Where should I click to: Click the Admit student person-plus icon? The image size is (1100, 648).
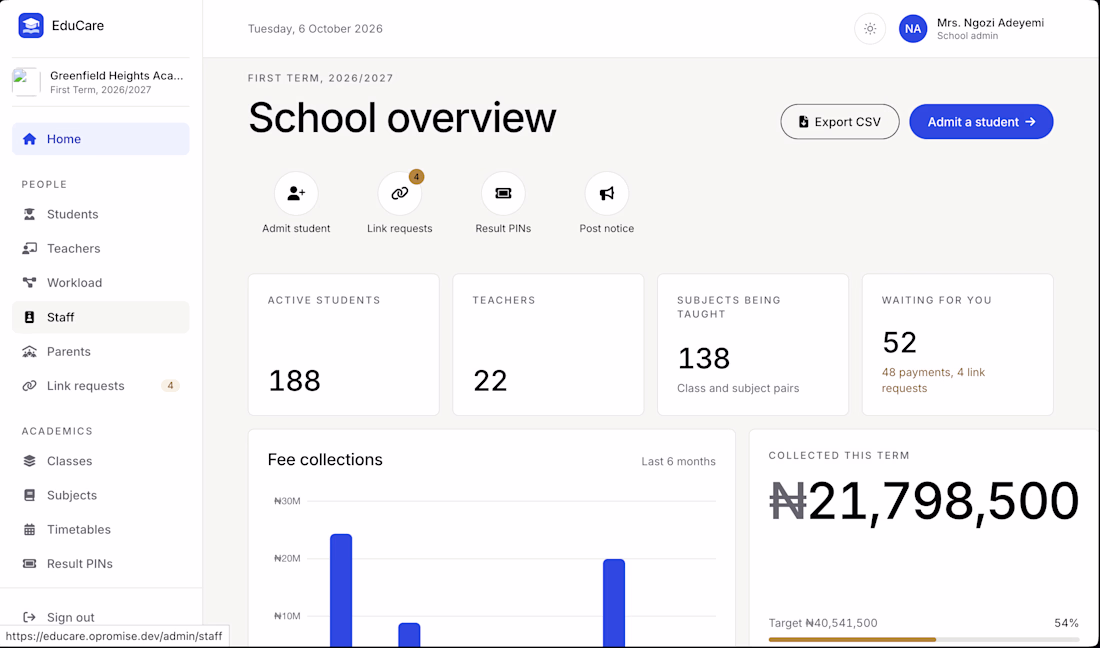click(x=296, y=193)
